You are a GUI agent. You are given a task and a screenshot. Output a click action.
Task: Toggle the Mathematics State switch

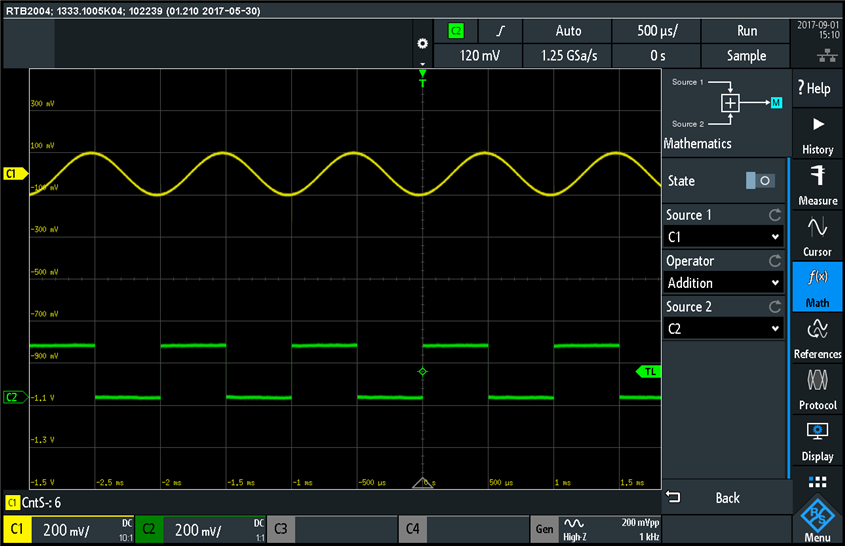click(x=760, y=181)
